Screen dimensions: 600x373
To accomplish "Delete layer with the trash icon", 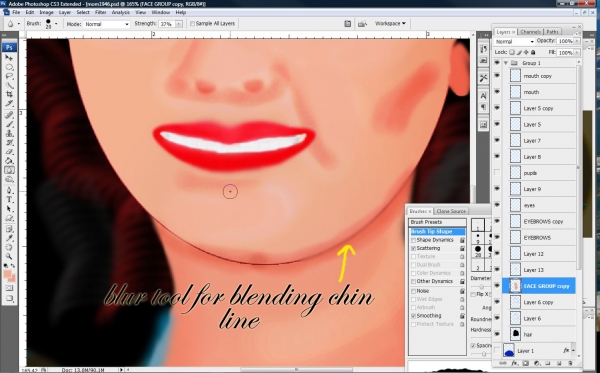I will (x=570, y=363).
